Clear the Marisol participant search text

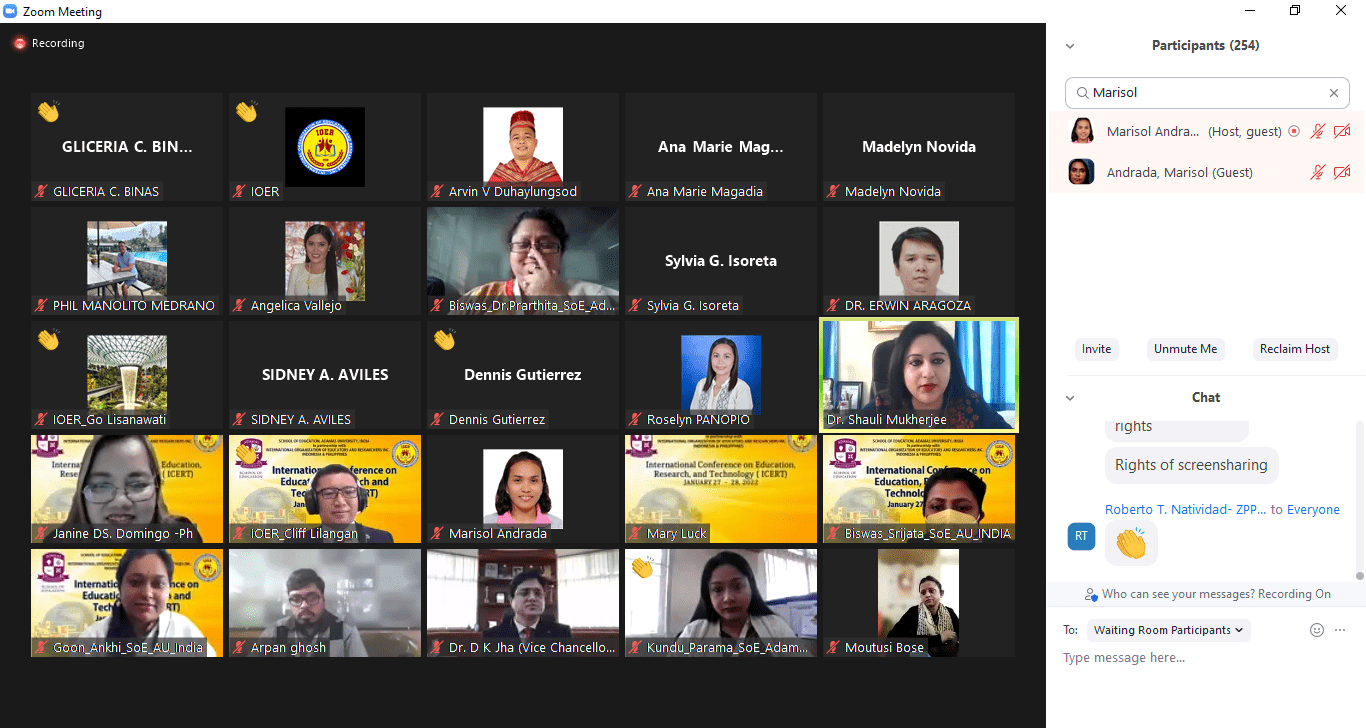click(x=1333, y=93)
